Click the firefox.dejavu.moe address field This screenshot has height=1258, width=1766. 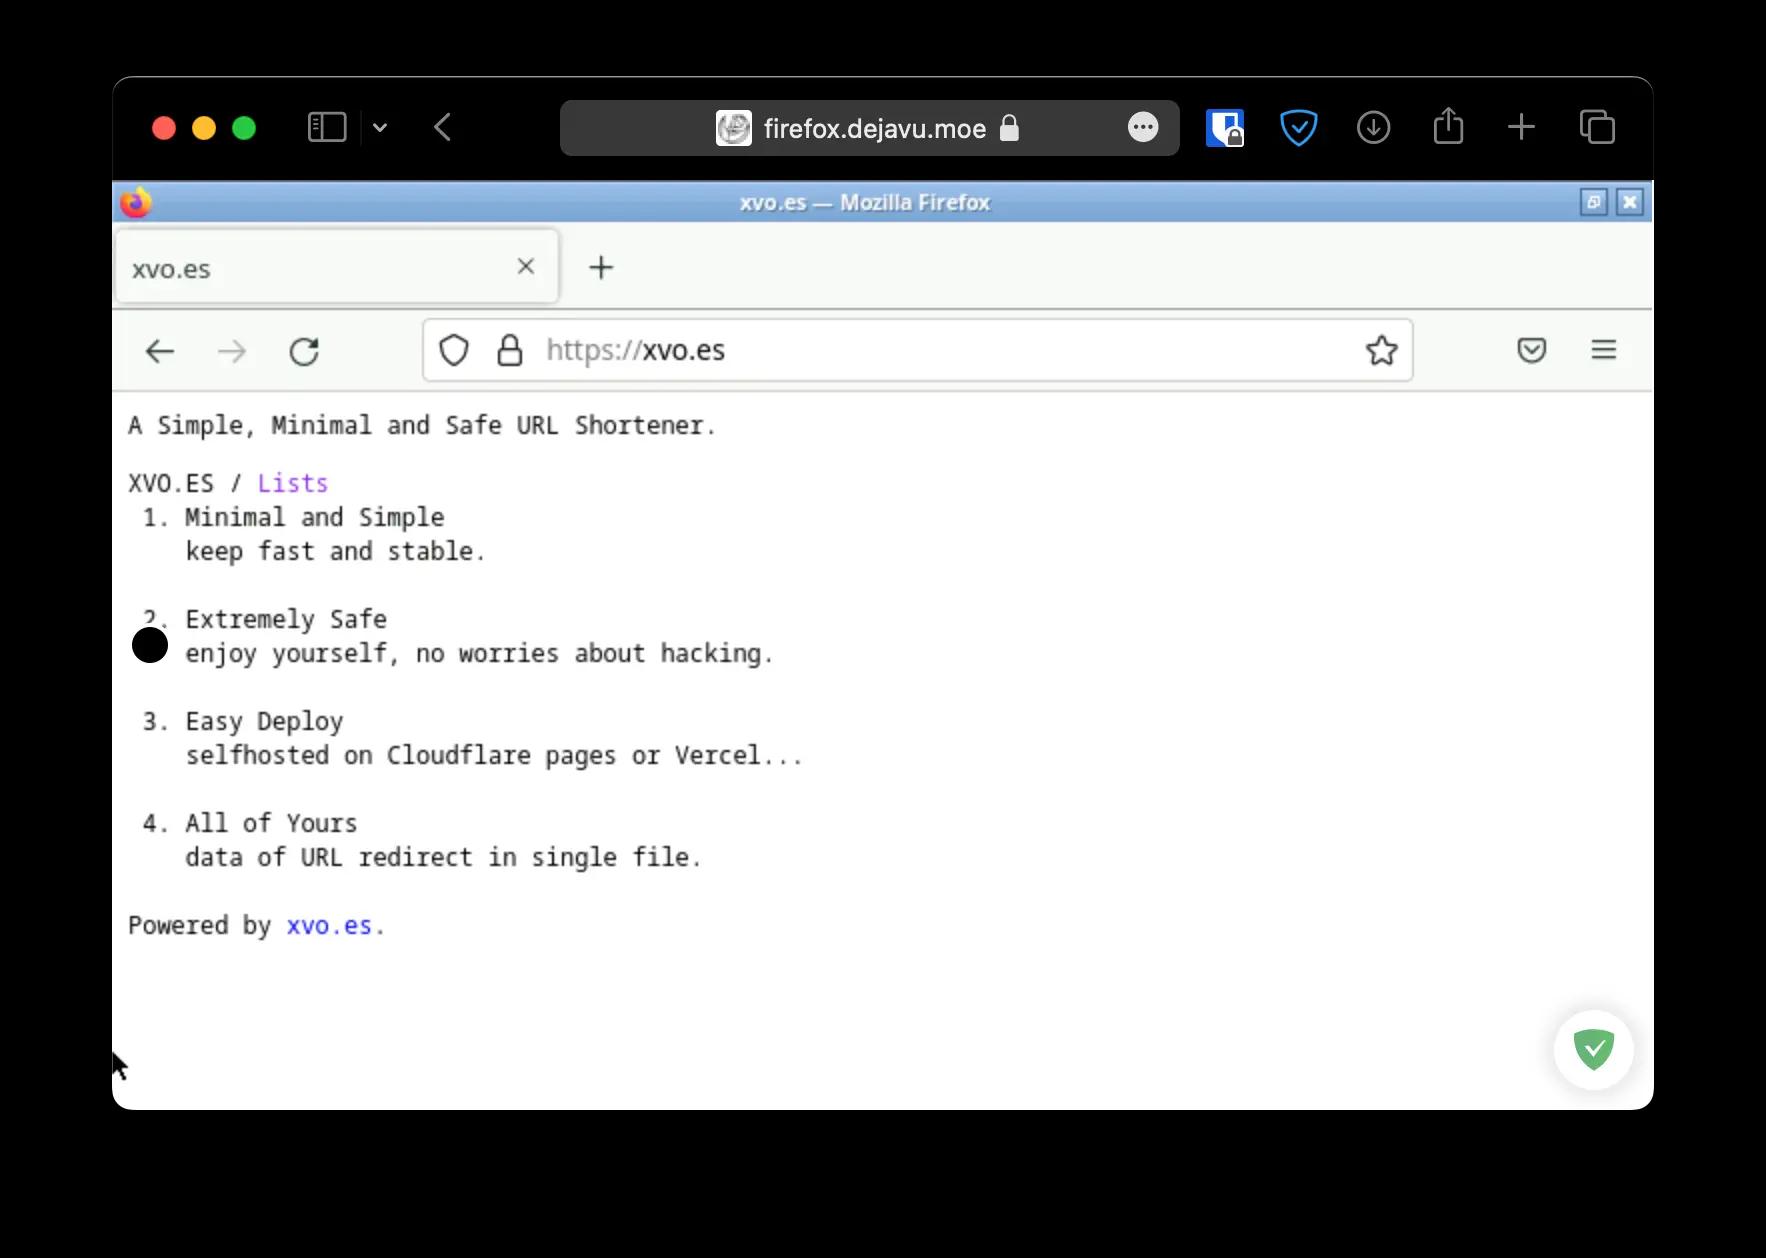click(869, 128)
